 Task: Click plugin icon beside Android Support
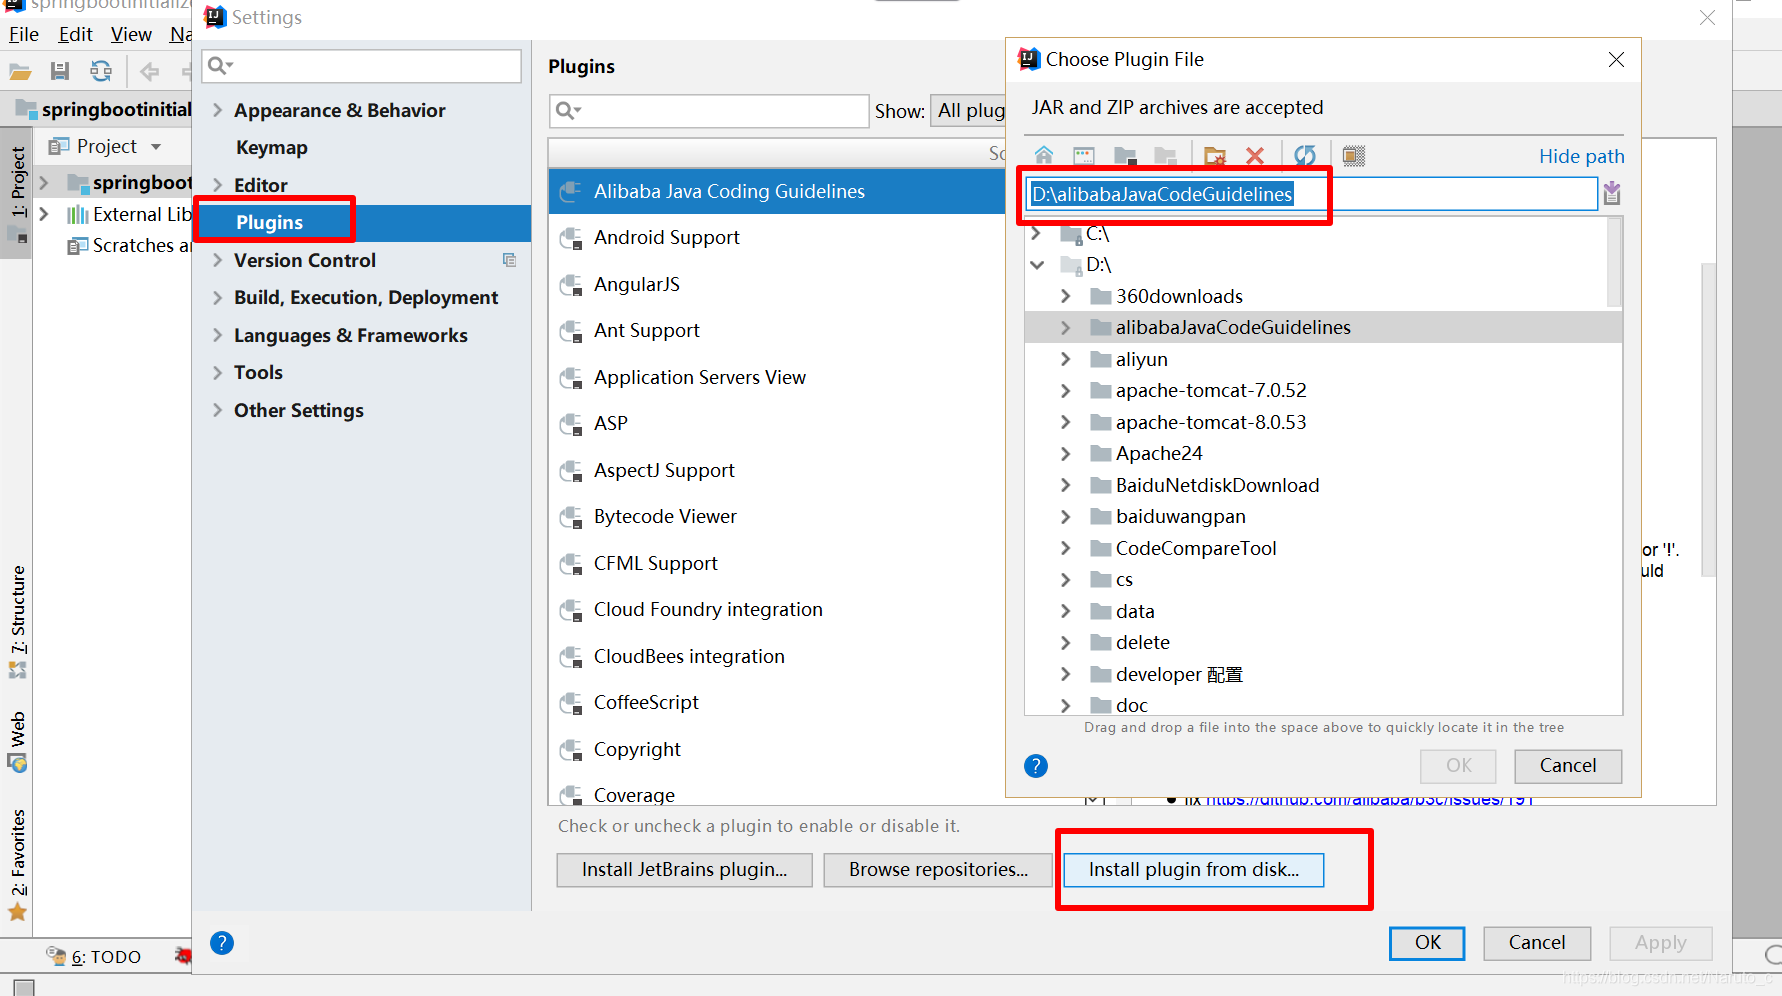click(x=571, y=238)
